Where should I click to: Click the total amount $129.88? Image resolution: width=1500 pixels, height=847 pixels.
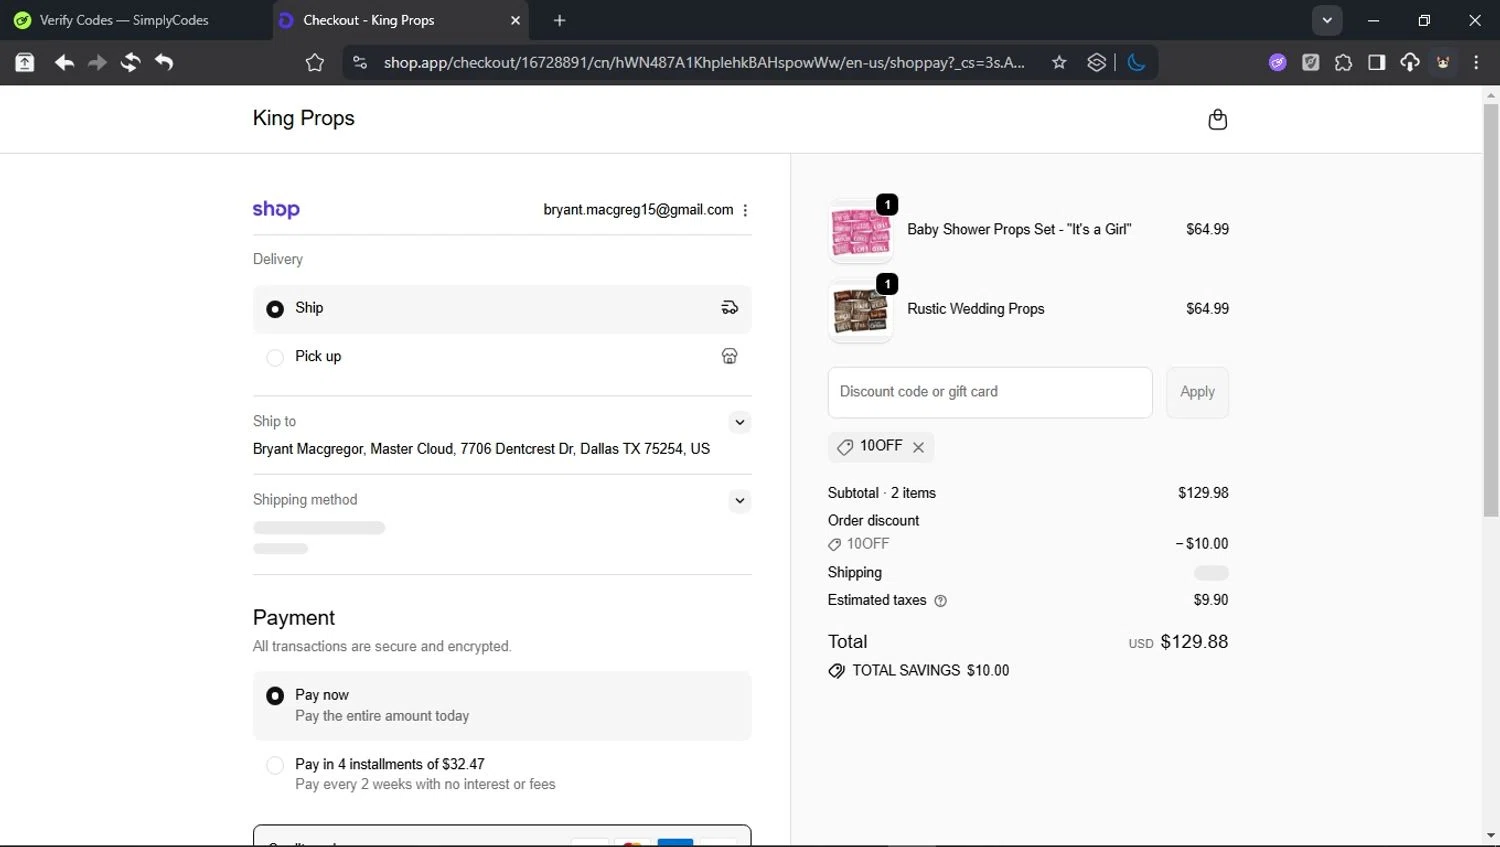(x=1194, y=642)
